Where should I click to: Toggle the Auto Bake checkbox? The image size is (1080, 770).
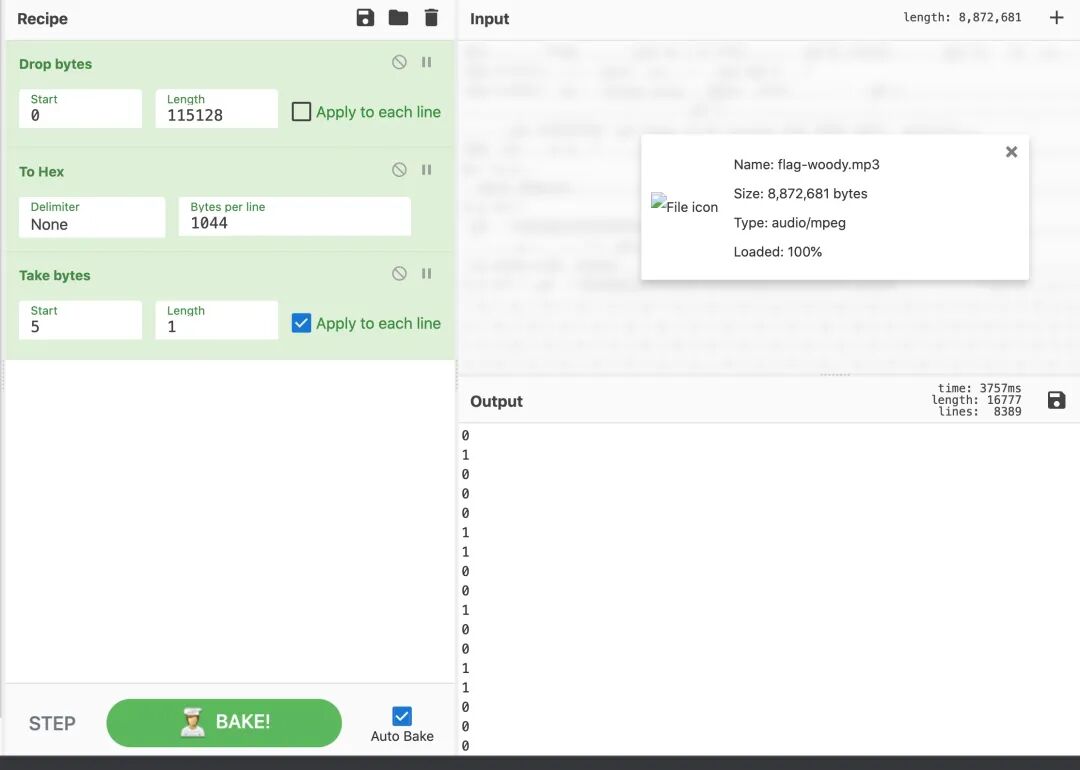402,716
